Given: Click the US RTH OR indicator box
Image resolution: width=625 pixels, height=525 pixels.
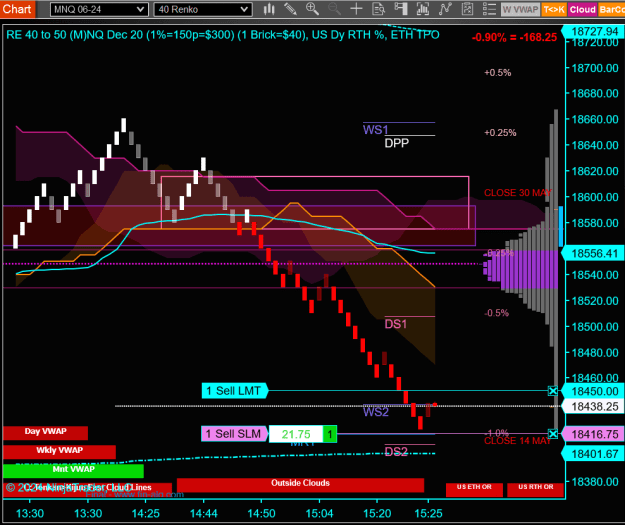Looking at the screenshot, I should (535, 489).
